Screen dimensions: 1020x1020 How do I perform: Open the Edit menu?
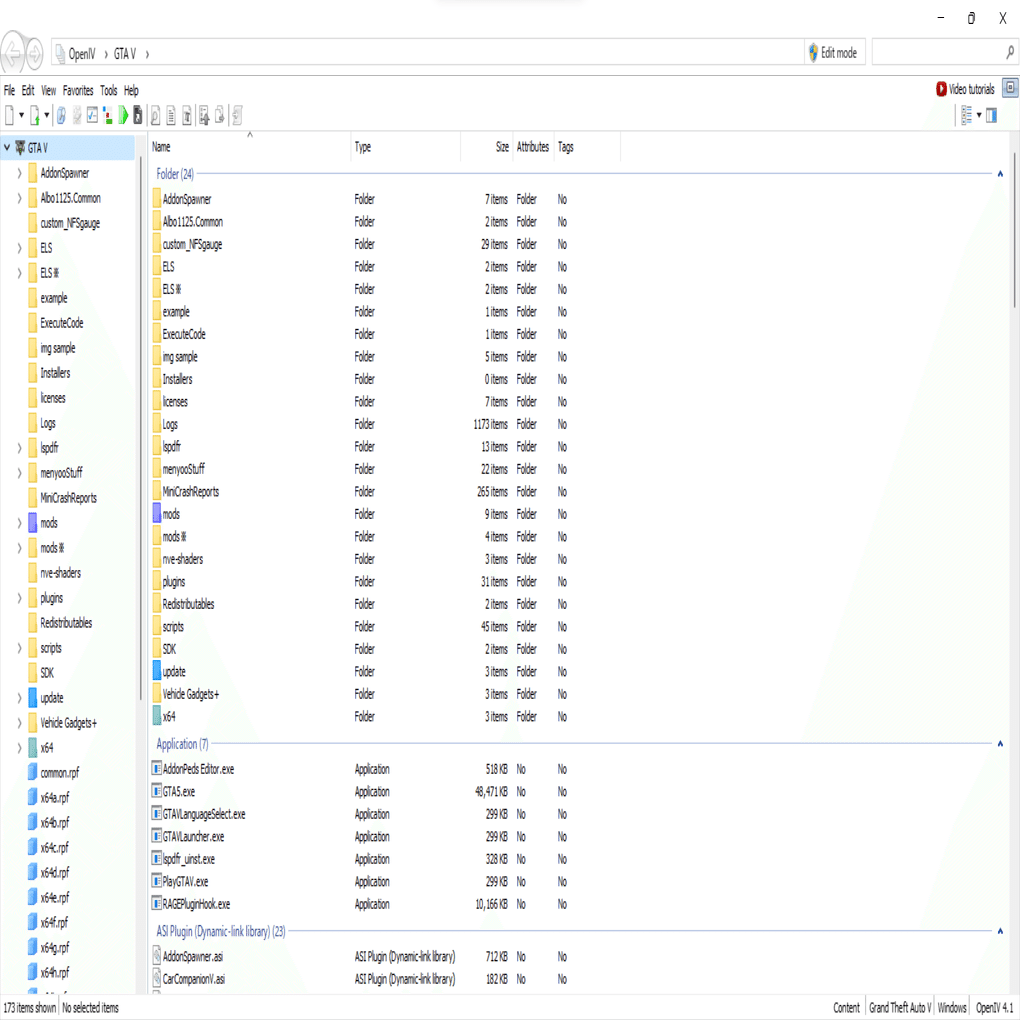point(28,90)
